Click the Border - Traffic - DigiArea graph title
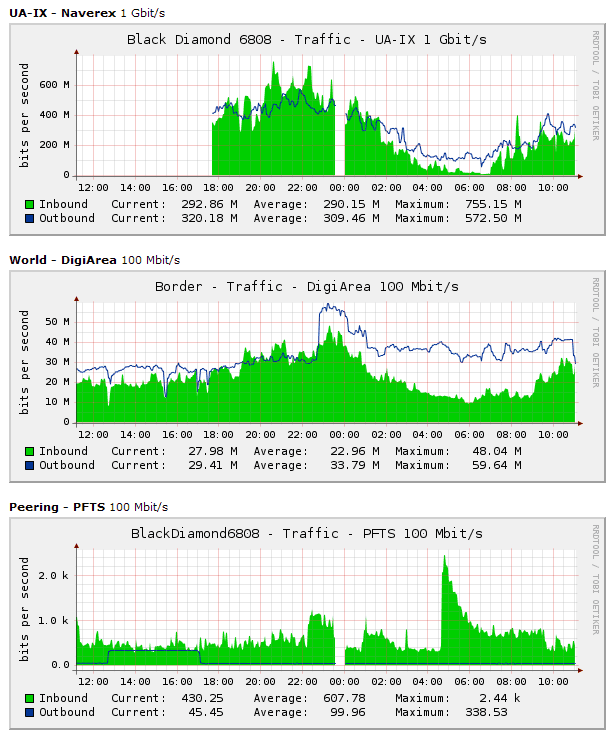 tap(306, 286)
